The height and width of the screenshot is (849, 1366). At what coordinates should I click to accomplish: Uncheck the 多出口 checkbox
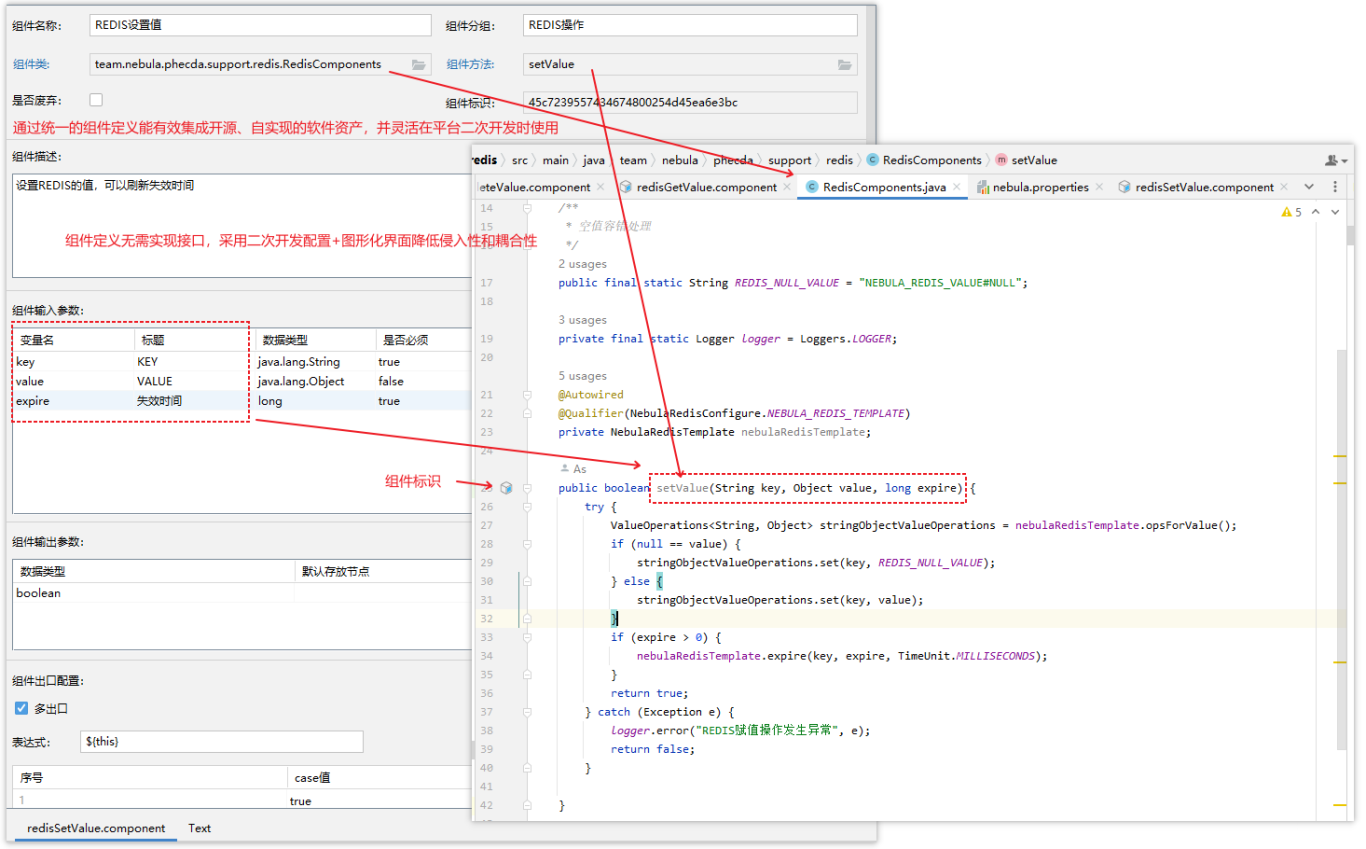point(21,708)
